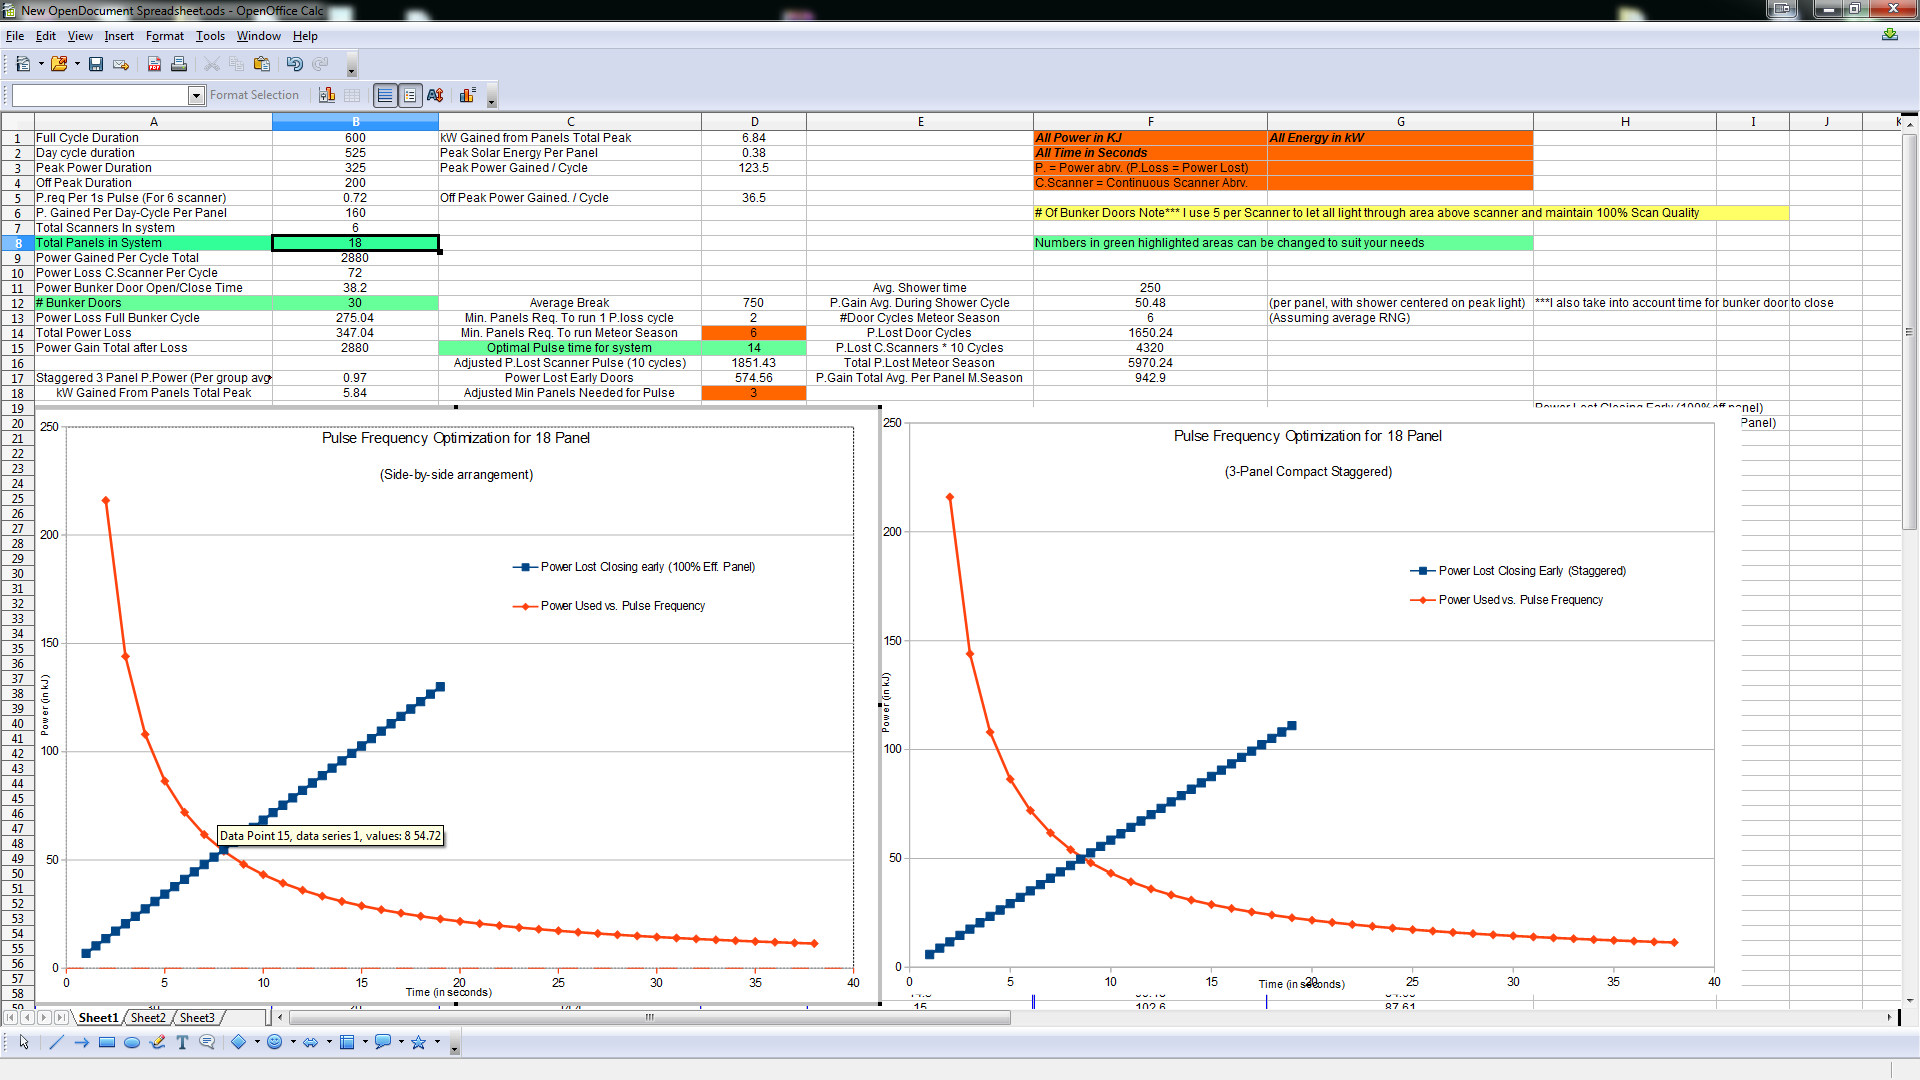Click the Print file icon
This screenshot has width=1920, height=1080.
[x=179, y=64]
